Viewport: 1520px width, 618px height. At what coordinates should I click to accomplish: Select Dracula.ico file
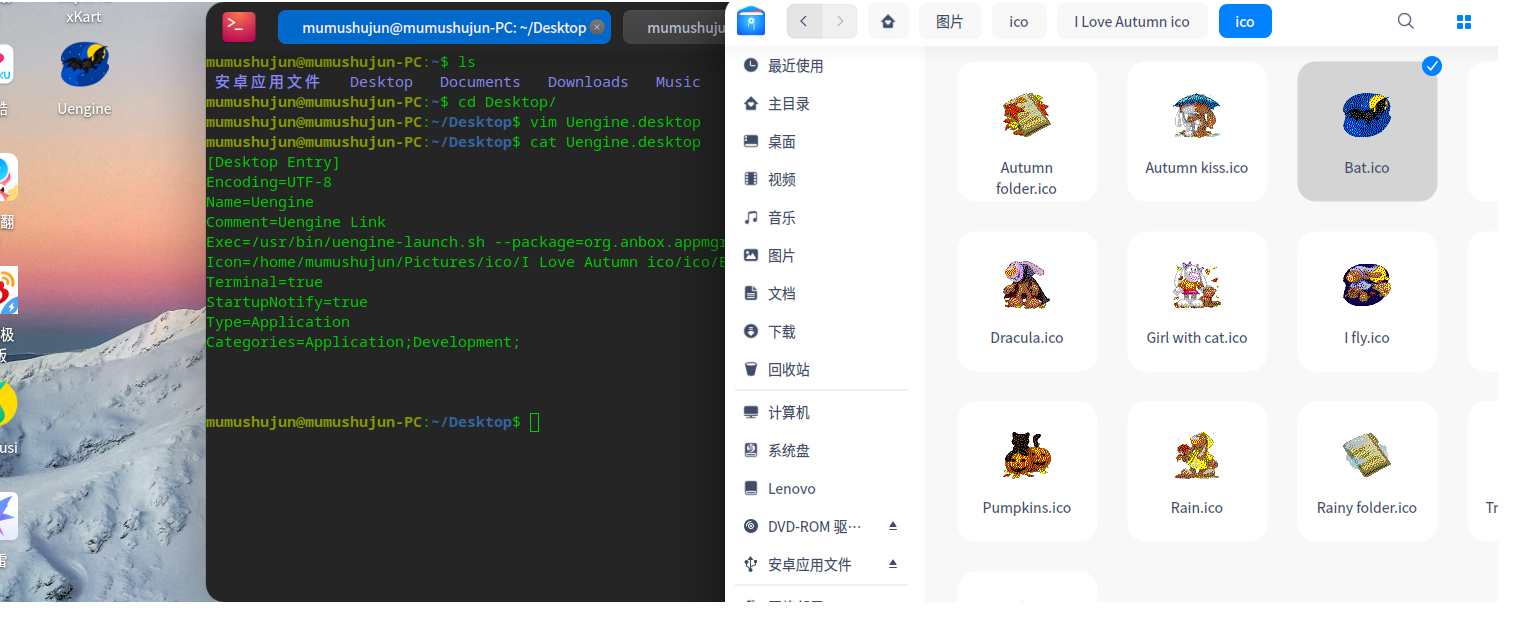point(1027,302)
